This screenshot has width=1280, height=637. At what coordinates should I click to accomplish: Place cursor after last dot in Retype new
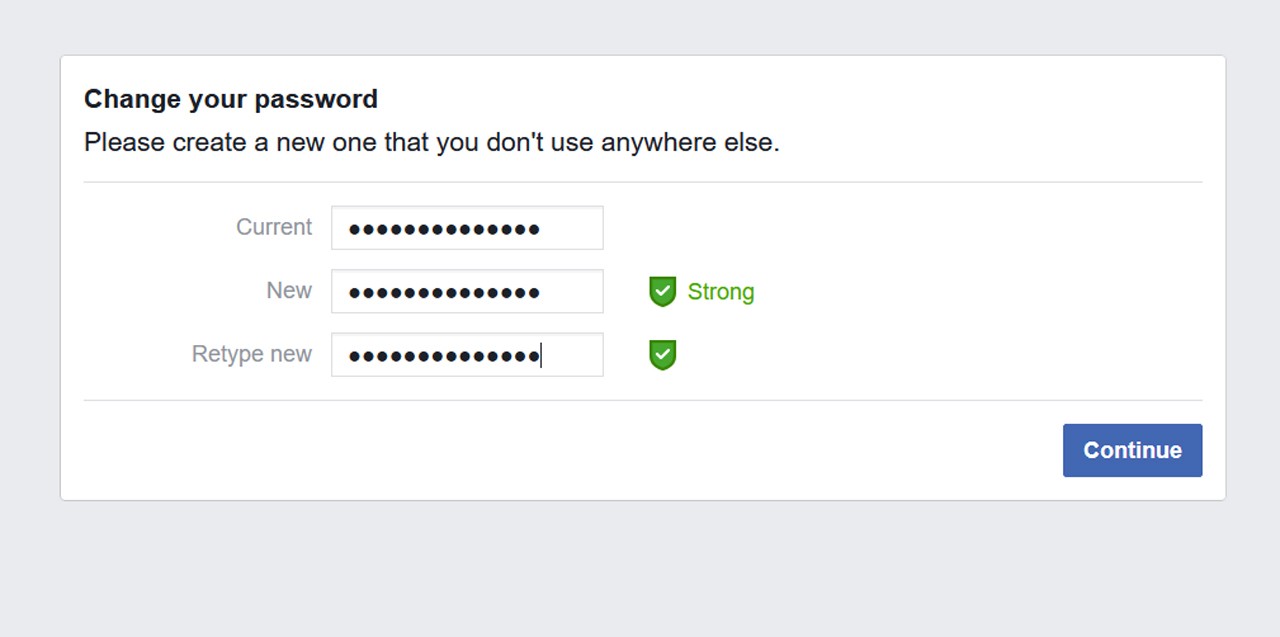[x=541, y=356]
